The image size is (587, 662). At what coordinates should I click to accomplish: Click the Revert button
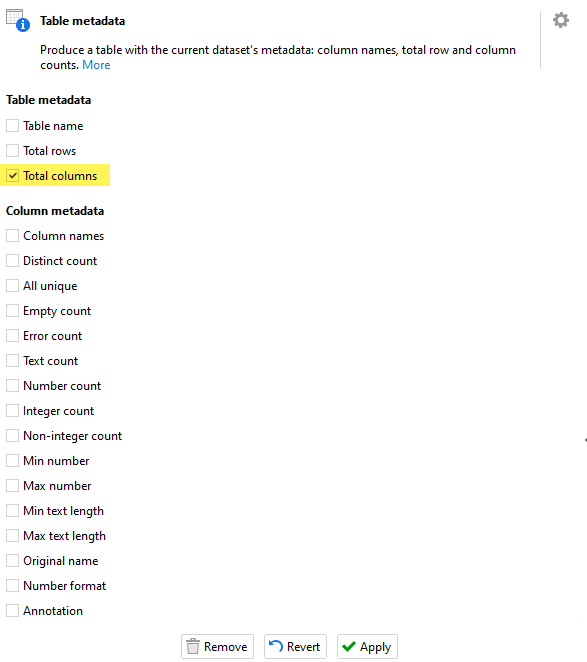(x=295, y=646)
